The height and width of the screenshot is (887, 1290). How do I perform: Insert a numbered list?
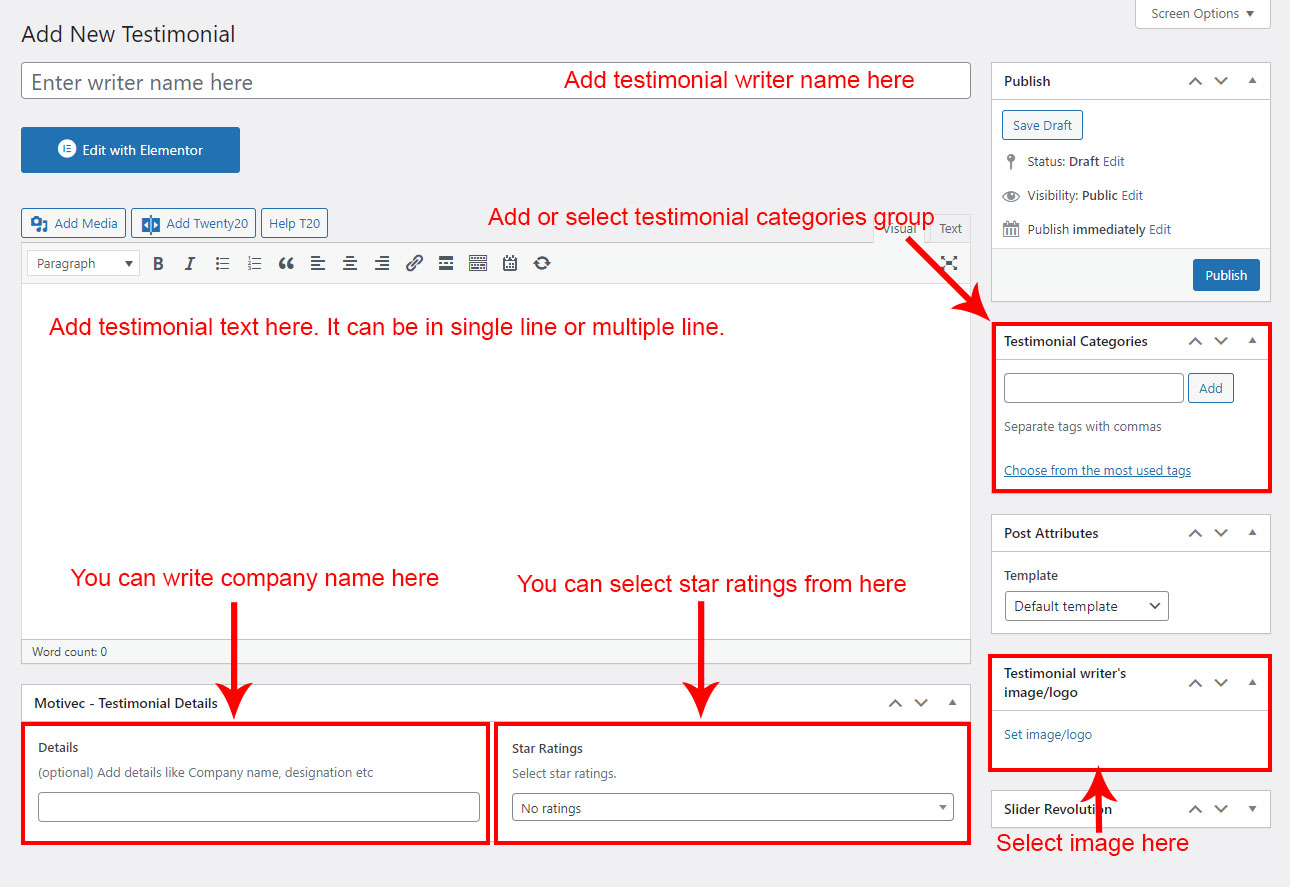pyautogui.click(x=254, y=264)
